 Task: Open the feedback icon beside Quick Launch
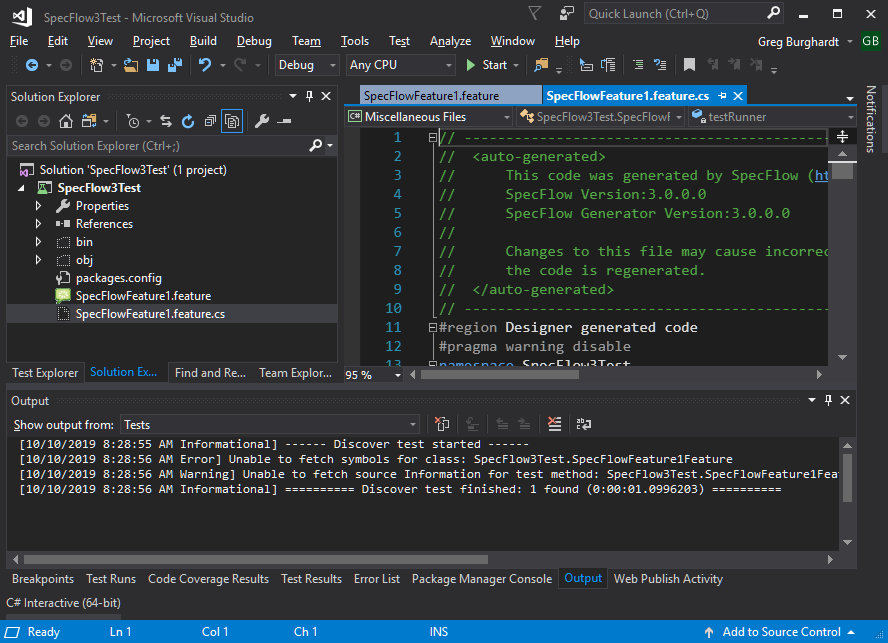click(567, 14)
